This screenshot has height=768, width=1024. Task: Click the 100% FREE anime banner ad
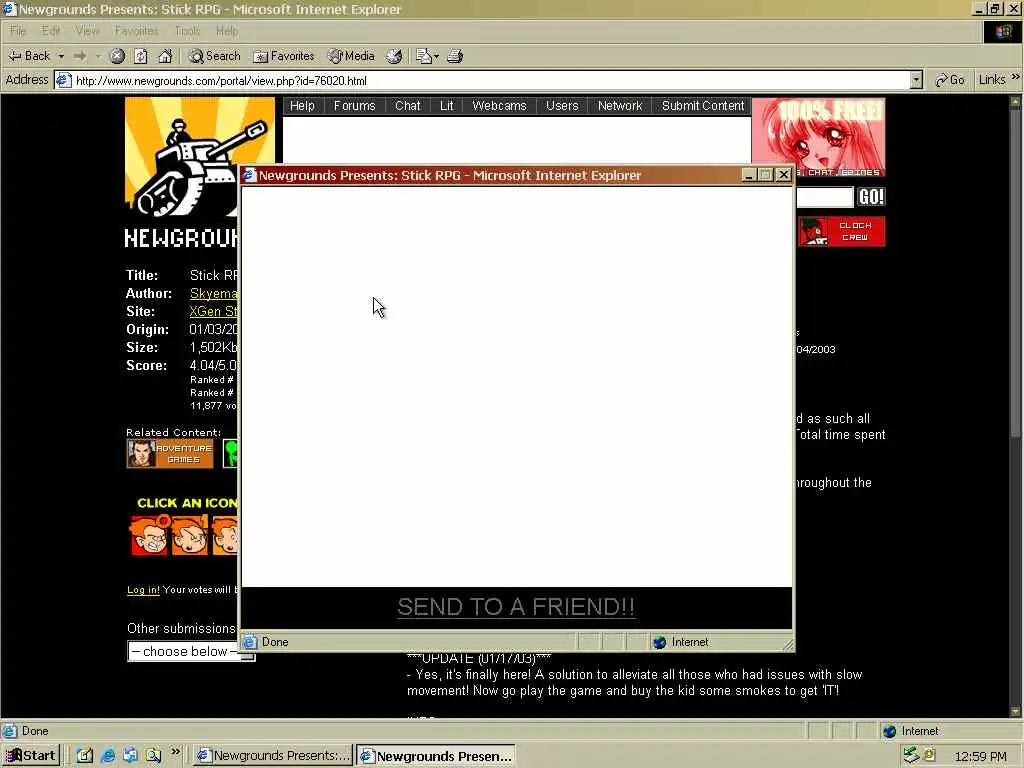click(x=819, y=137)
